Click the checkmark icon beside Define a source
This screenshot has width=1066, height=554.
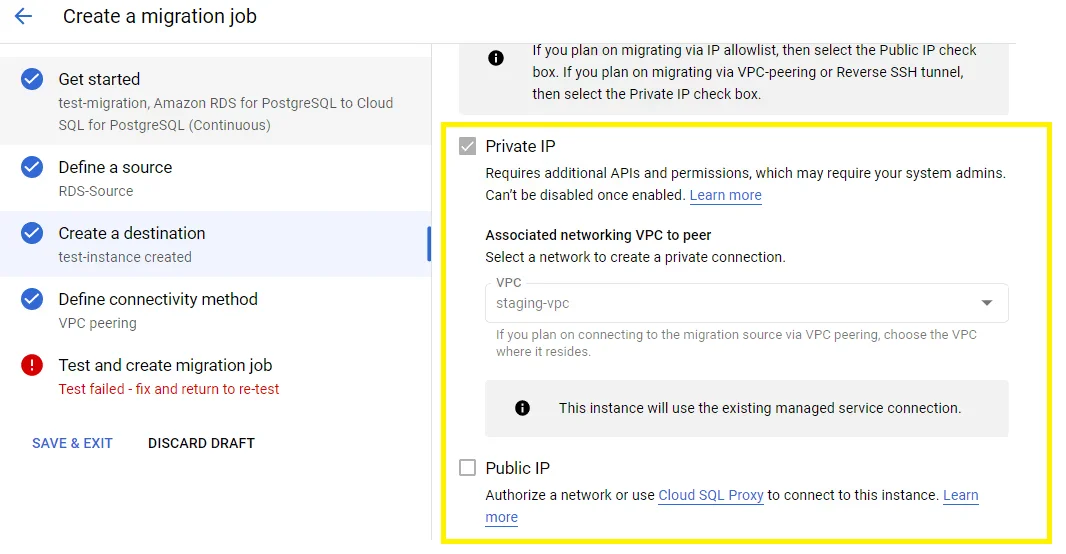click(x=32, y=167)
